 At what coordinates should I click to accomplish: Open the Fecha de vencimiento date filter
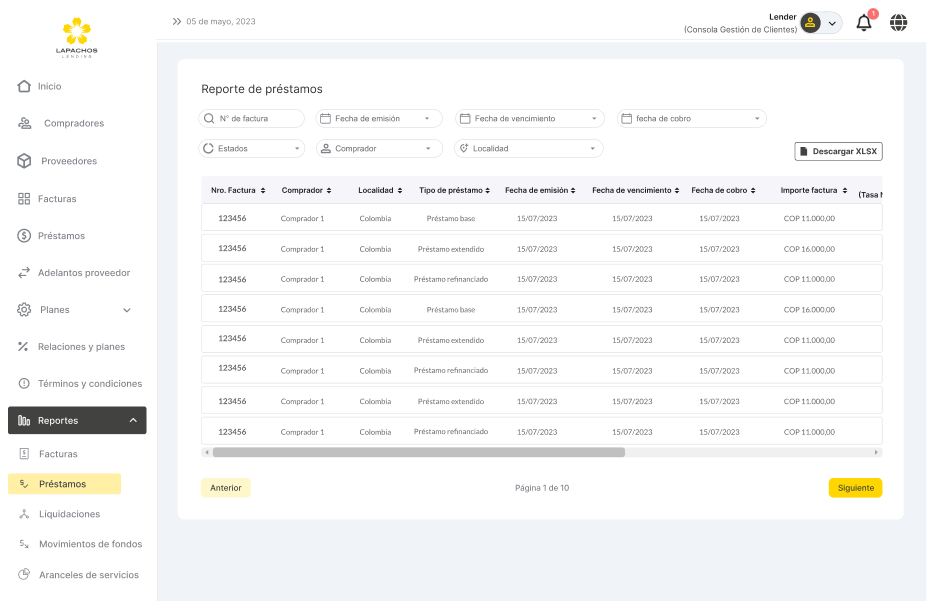(x=530, y=118)
